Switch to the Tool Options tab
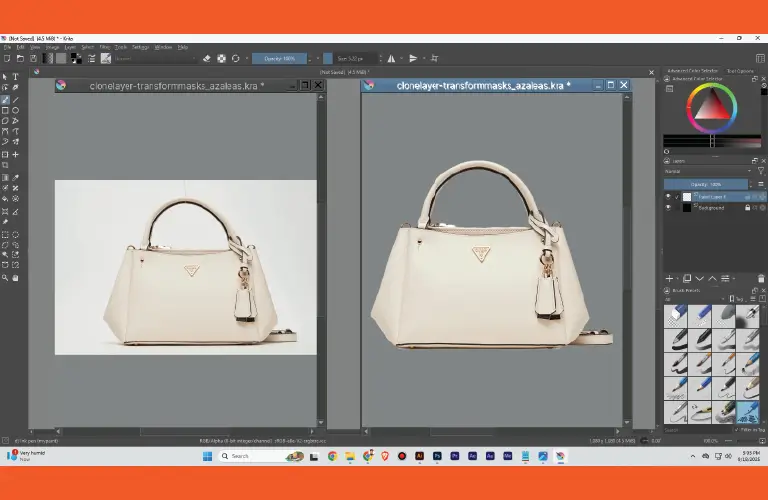This screenshot has height=500, width=768. click(740, 71)
